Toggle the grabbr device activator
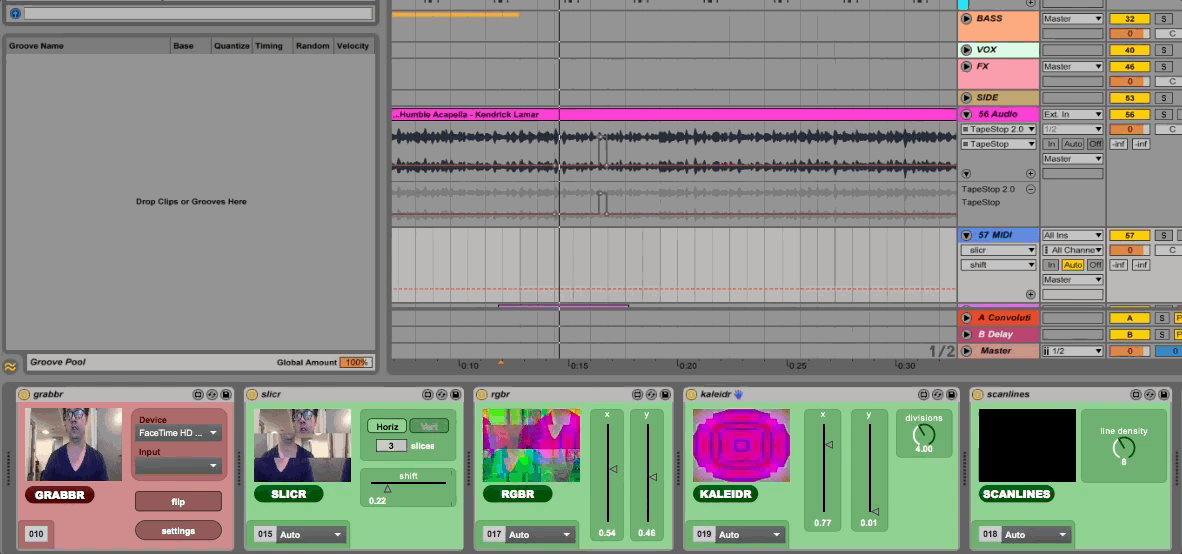 [x=24, y=394]
